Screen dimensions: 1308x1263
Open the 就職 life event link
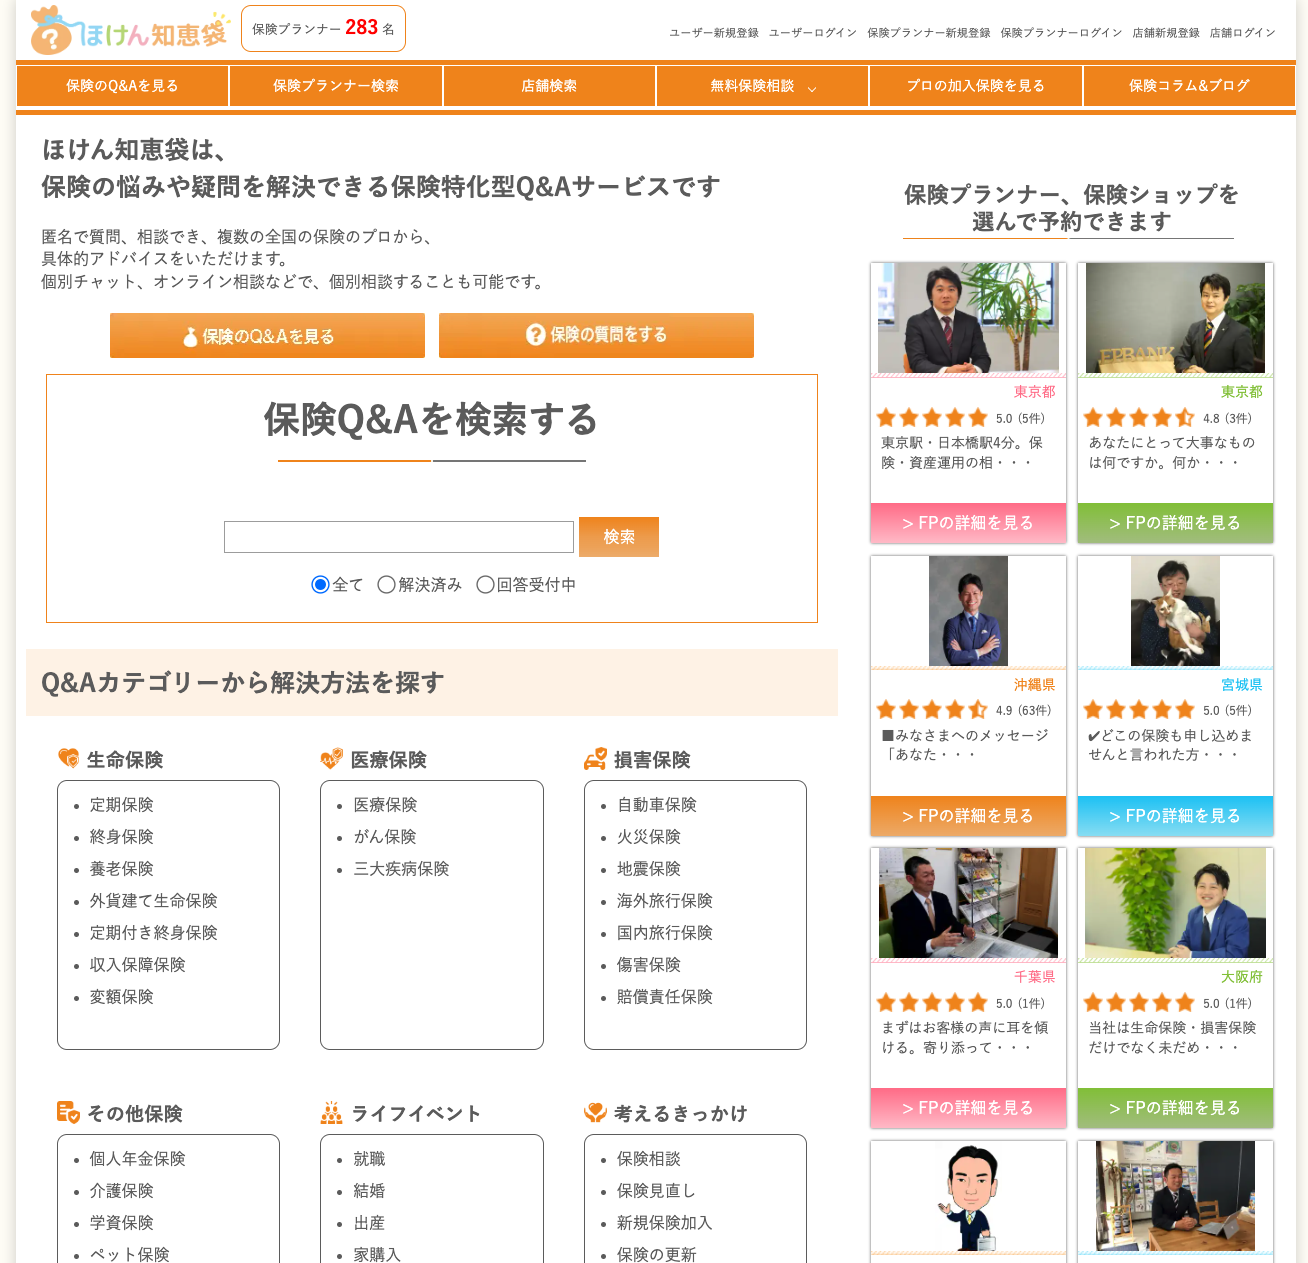coord(369,1159)
